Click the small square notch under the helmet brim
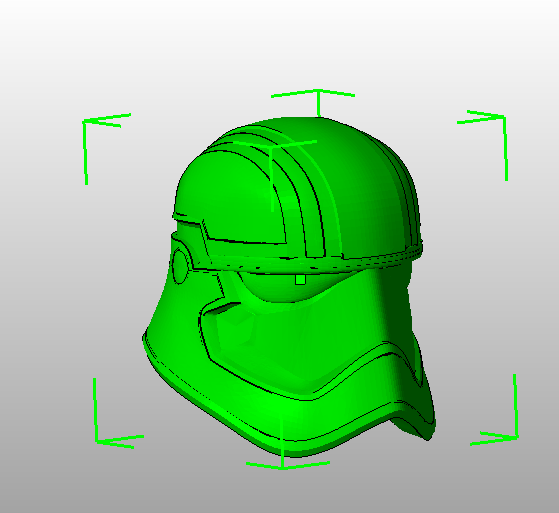The image size is (559, 513). [300, 279]
